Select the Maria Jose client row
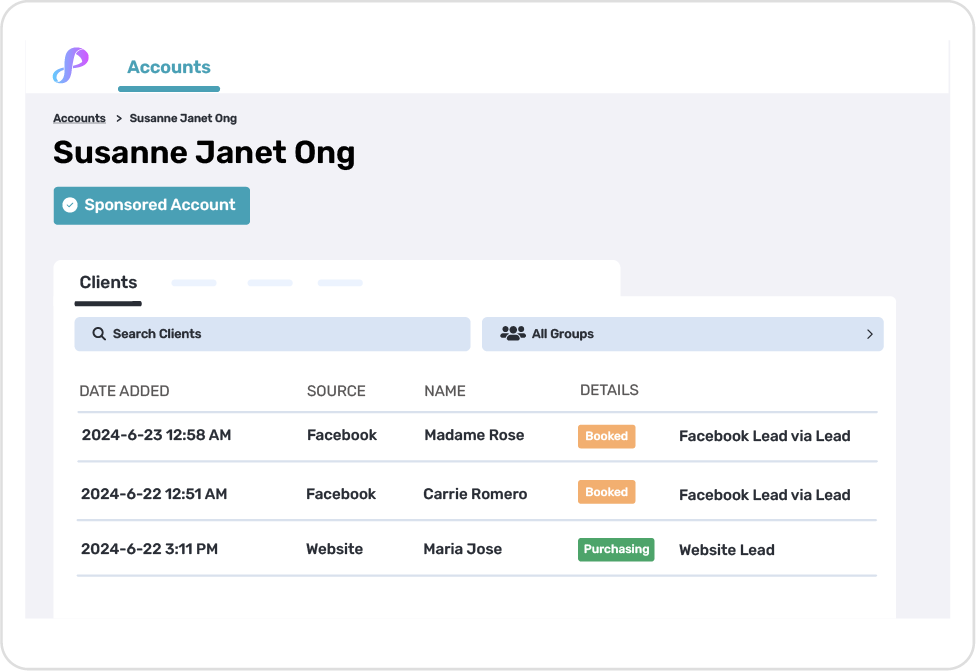 [462, 549]
